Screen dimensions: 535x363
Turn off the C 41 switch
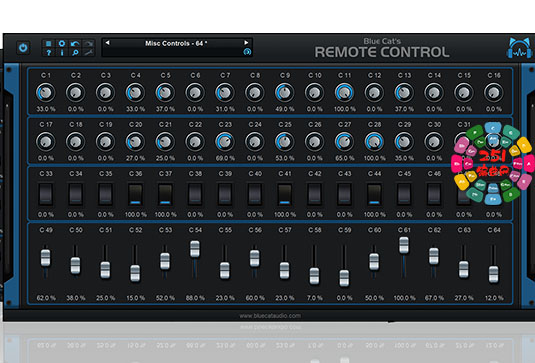pos(285,194)
